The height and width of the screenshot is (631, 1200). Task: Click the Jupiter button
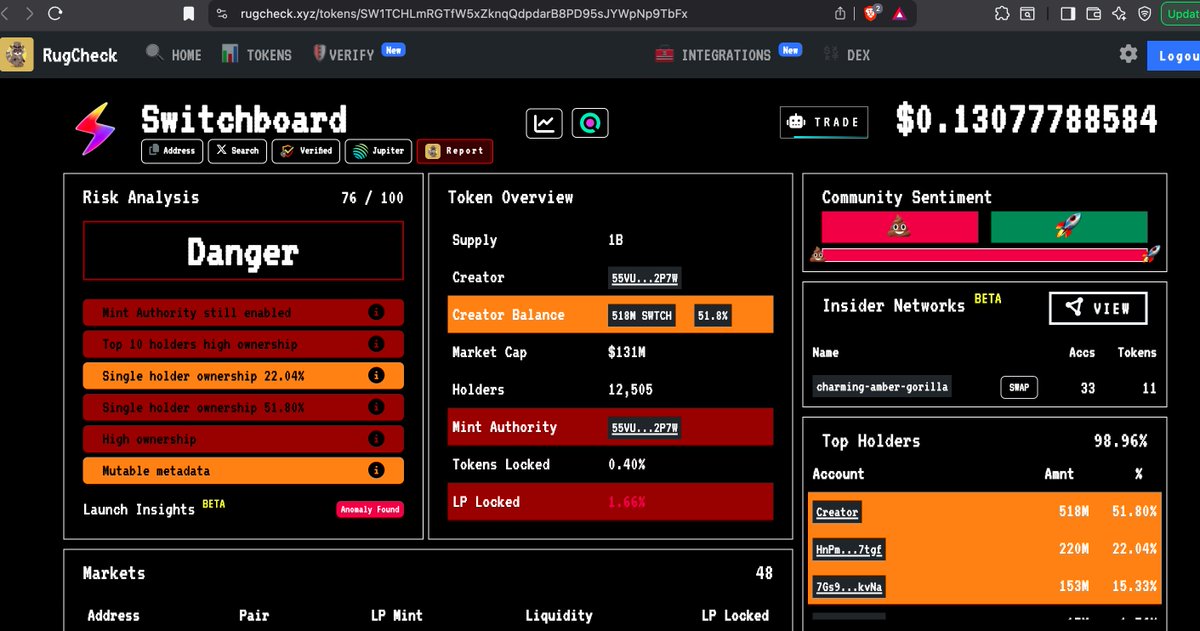coord(378,151)
